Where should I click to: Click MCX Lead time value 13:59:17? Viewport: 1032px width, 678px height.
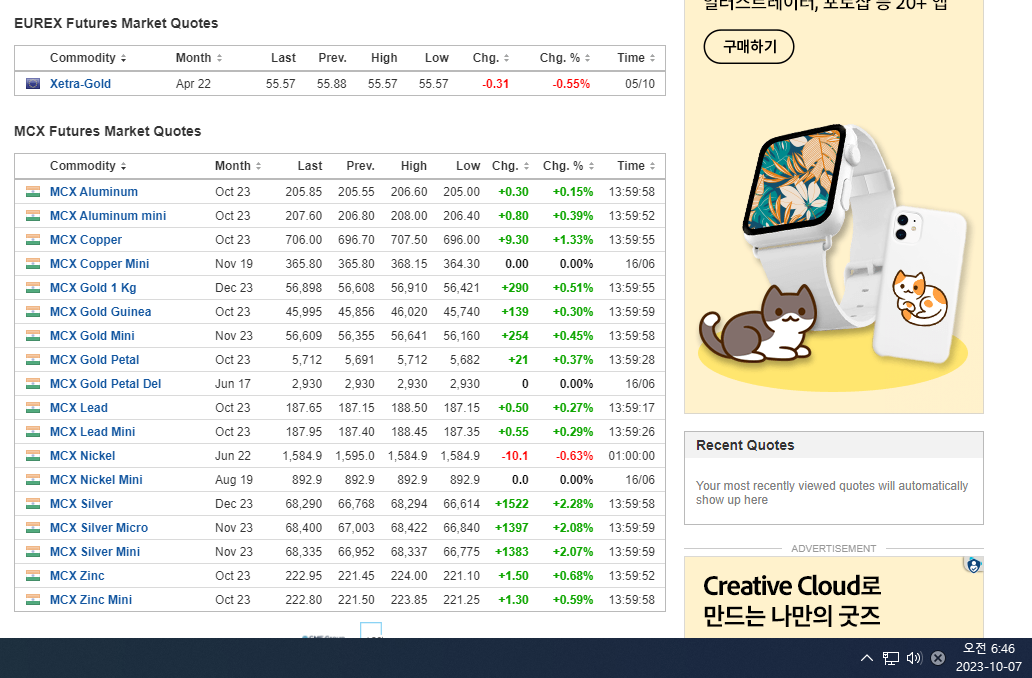(x=631, y=408)
